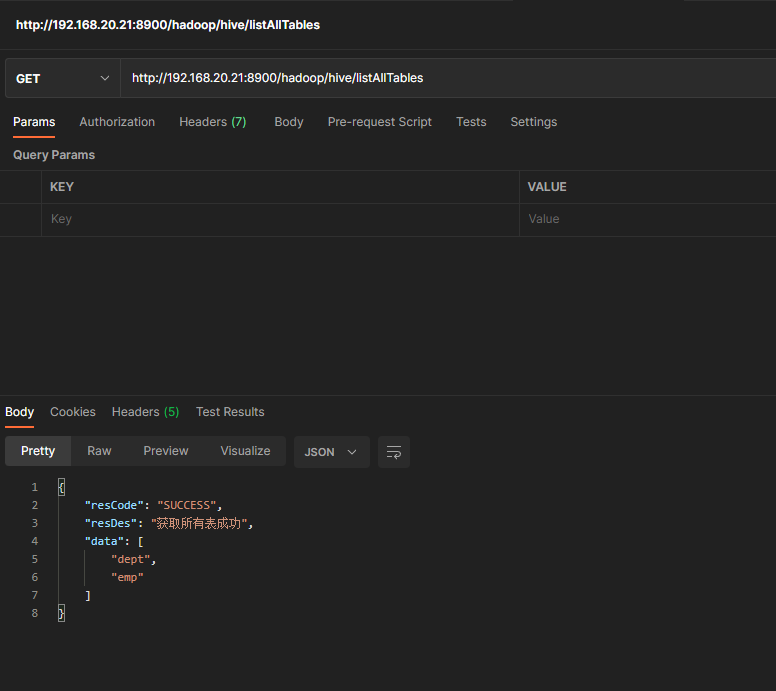Click the "data" key in response
The height and width of the screenshot is (691, 776).
104,541
